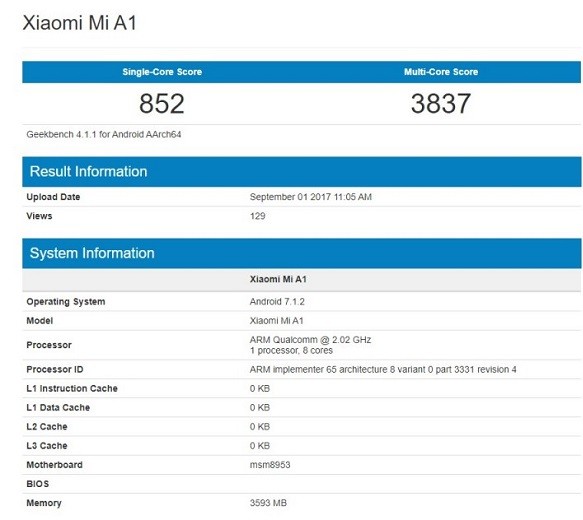The image size is (583, 520).
Task: Select the Memory value 3593 MB
Action: pos(268,503)
